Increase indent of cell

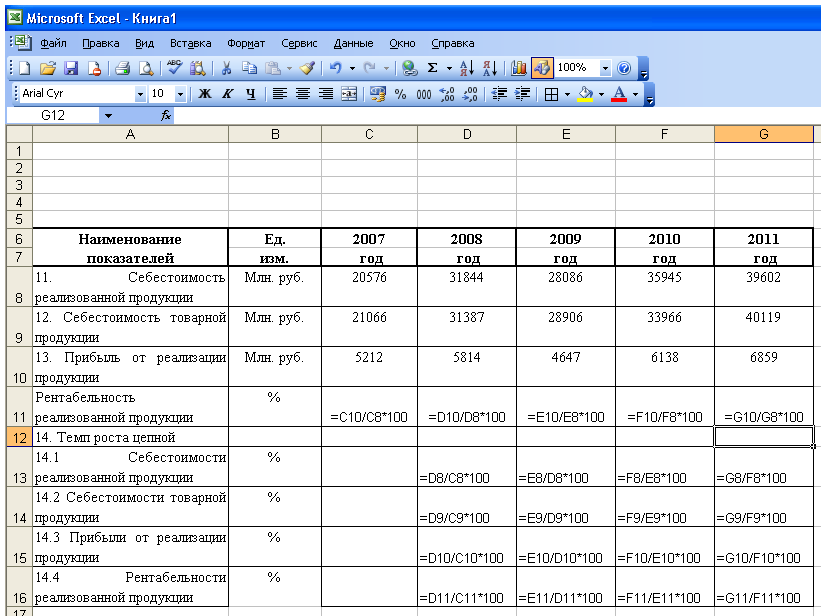[522, 94]
